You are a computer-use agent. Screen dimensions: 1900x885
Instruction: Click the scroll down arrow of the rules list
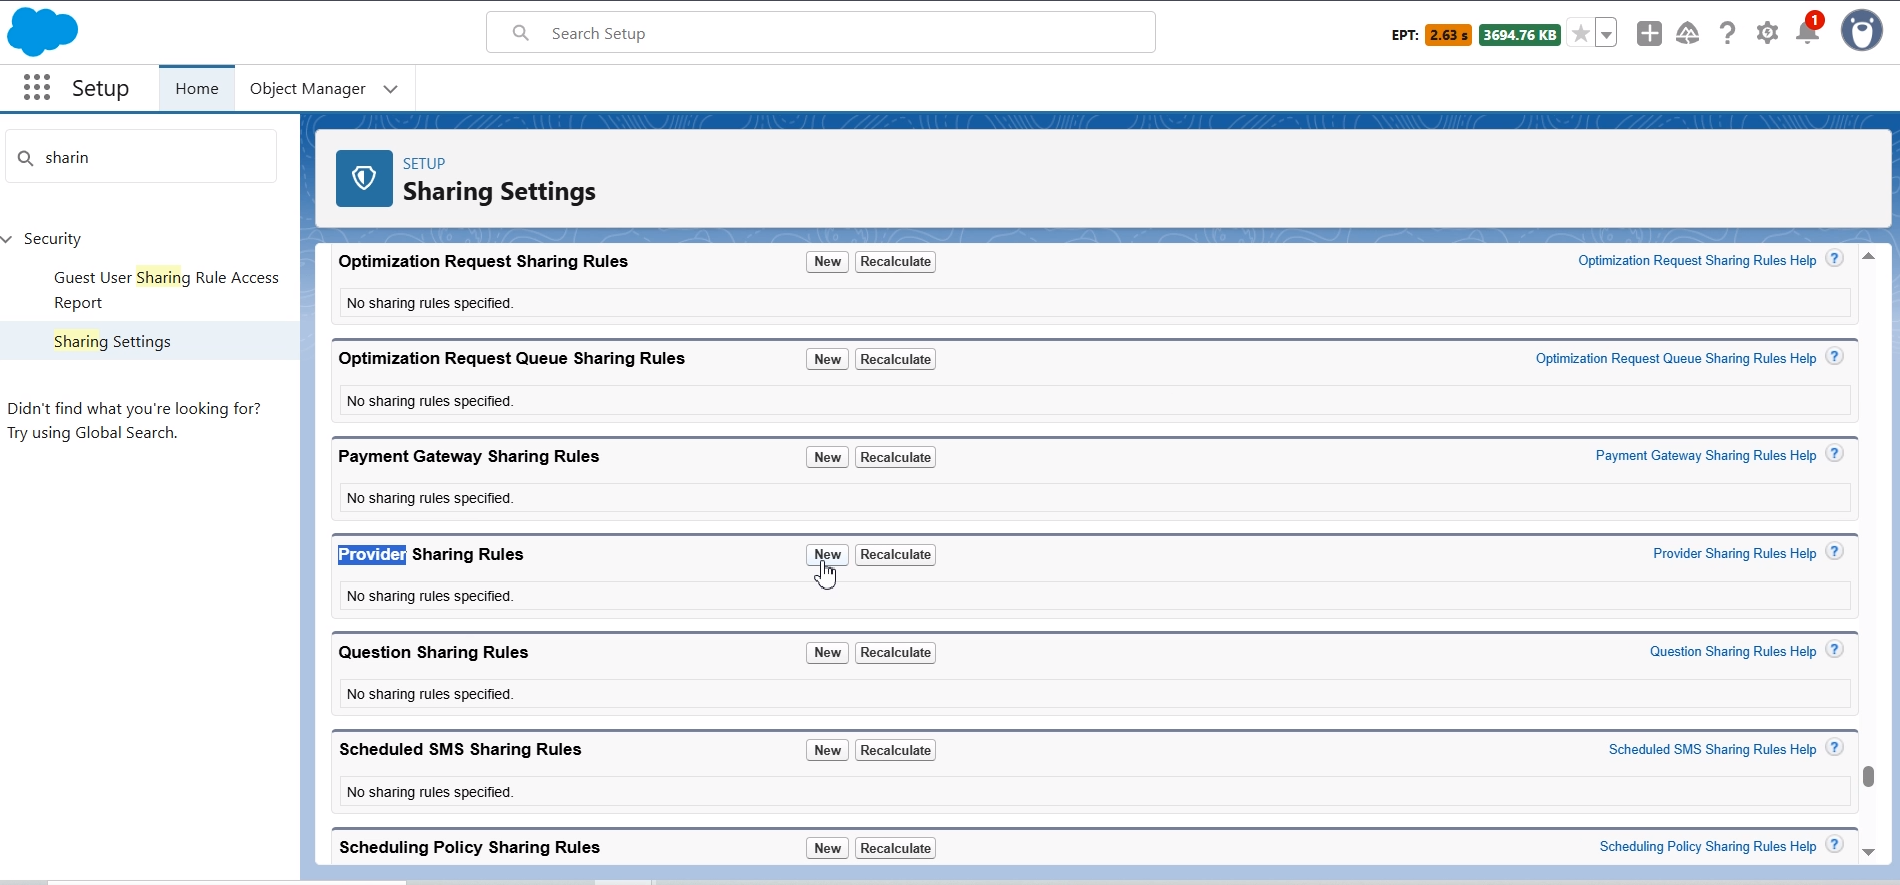tap(1868, 852)
